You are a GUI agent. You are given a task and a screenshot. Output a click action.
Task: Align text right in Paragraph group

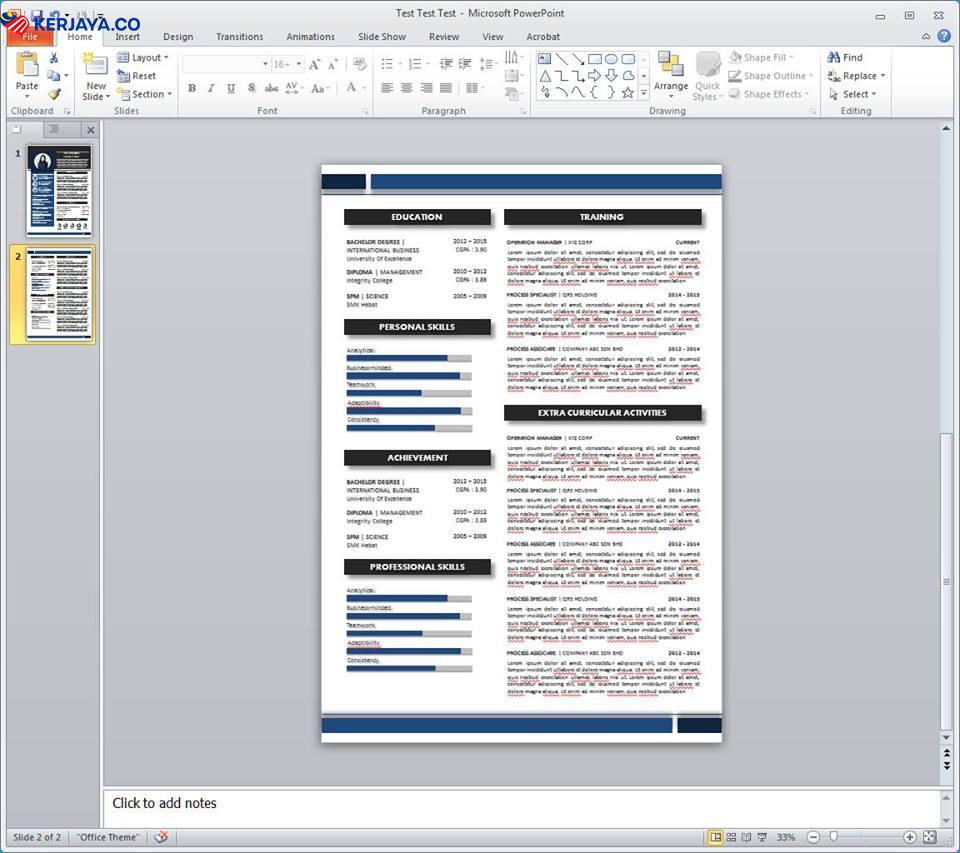[x=426, y=88]
